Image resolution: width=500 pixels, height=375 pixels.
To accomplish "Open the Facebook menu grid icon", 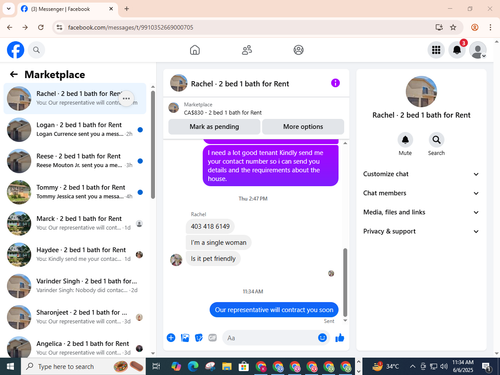I will point(436,50).
